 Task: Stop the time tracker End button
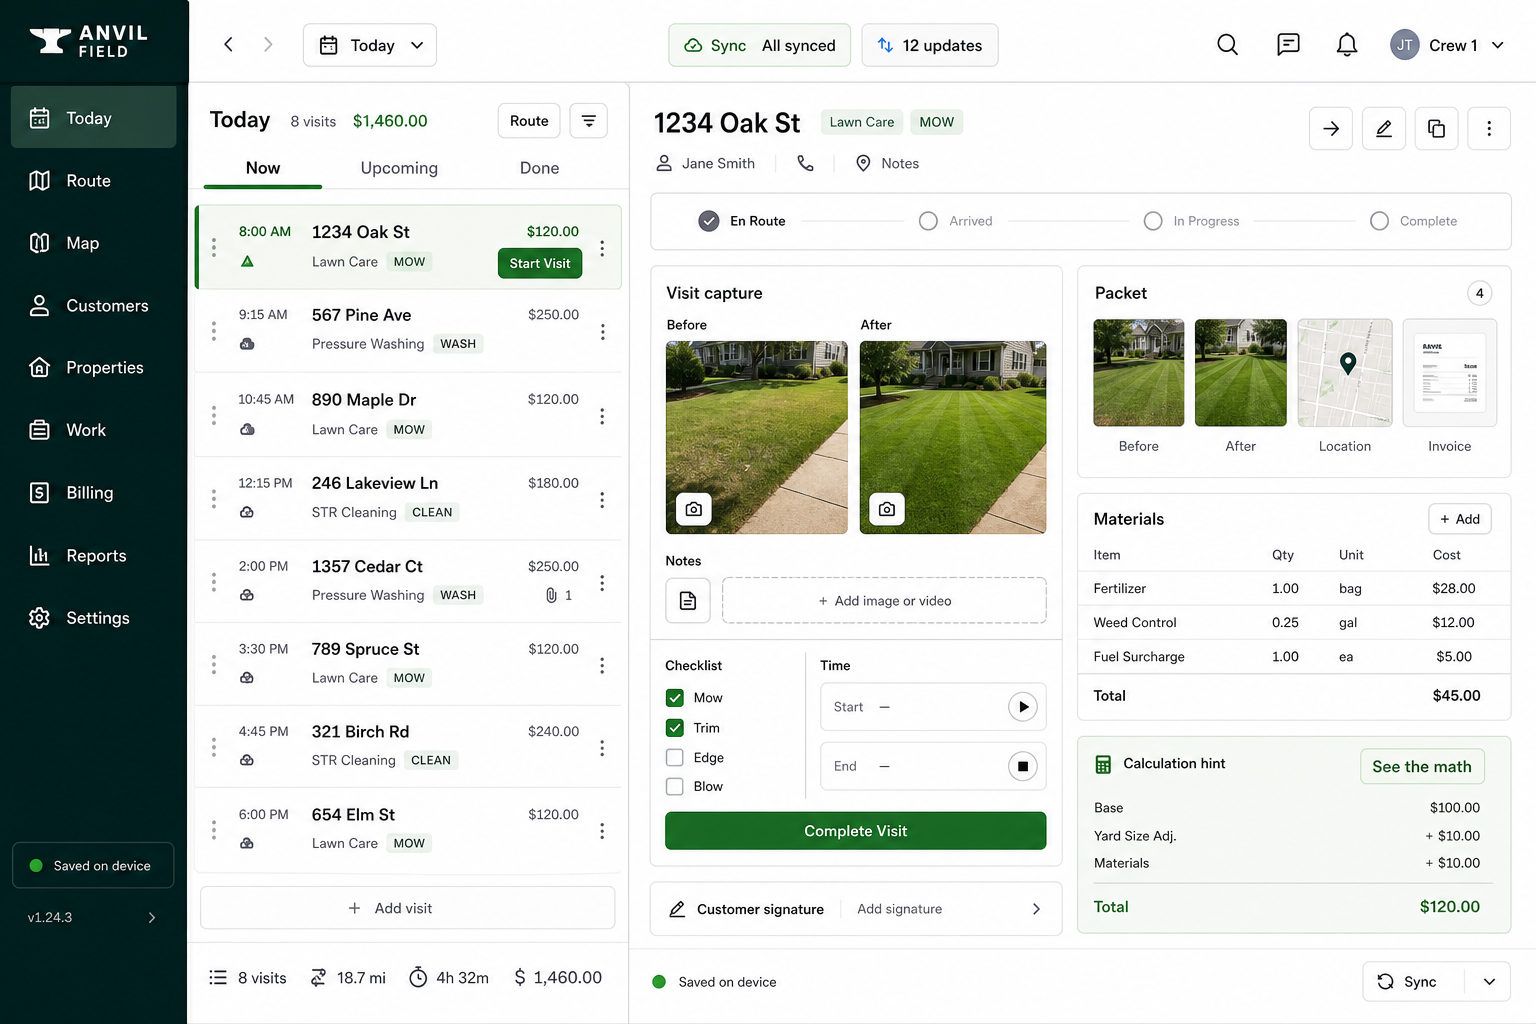click(1022, 766)
